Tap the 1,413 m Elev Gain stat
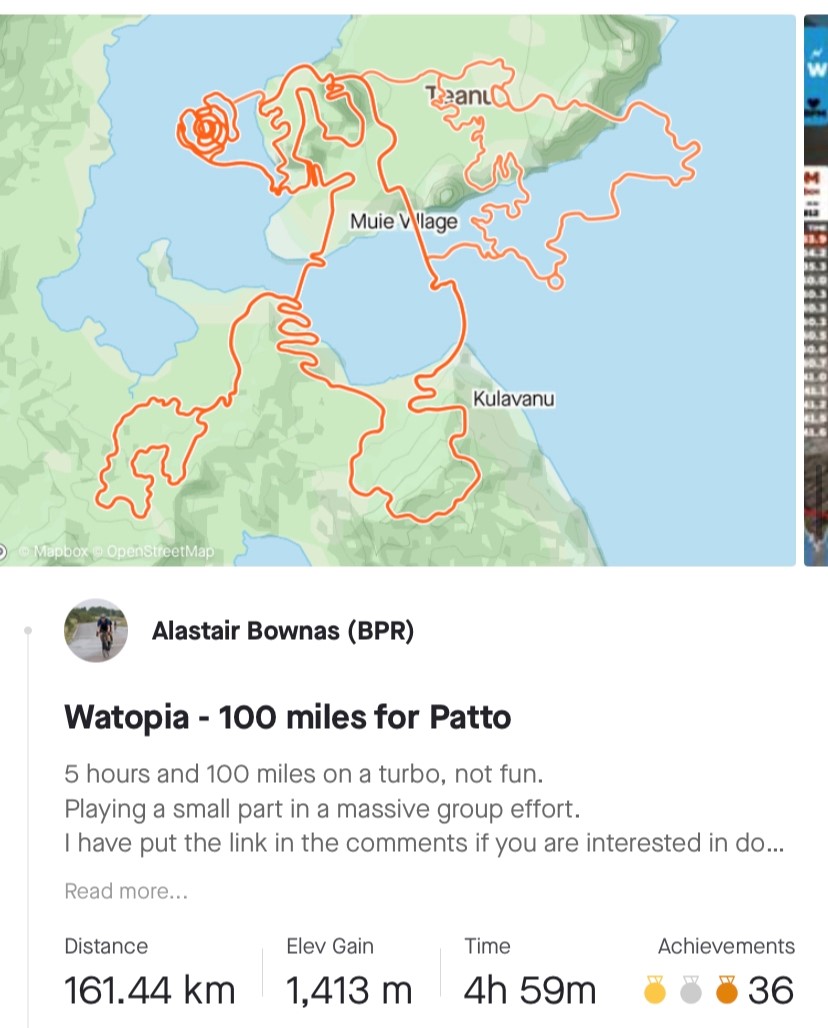Image resolution: width=828 pixels, height=1028 pixels. pos(349,990)
